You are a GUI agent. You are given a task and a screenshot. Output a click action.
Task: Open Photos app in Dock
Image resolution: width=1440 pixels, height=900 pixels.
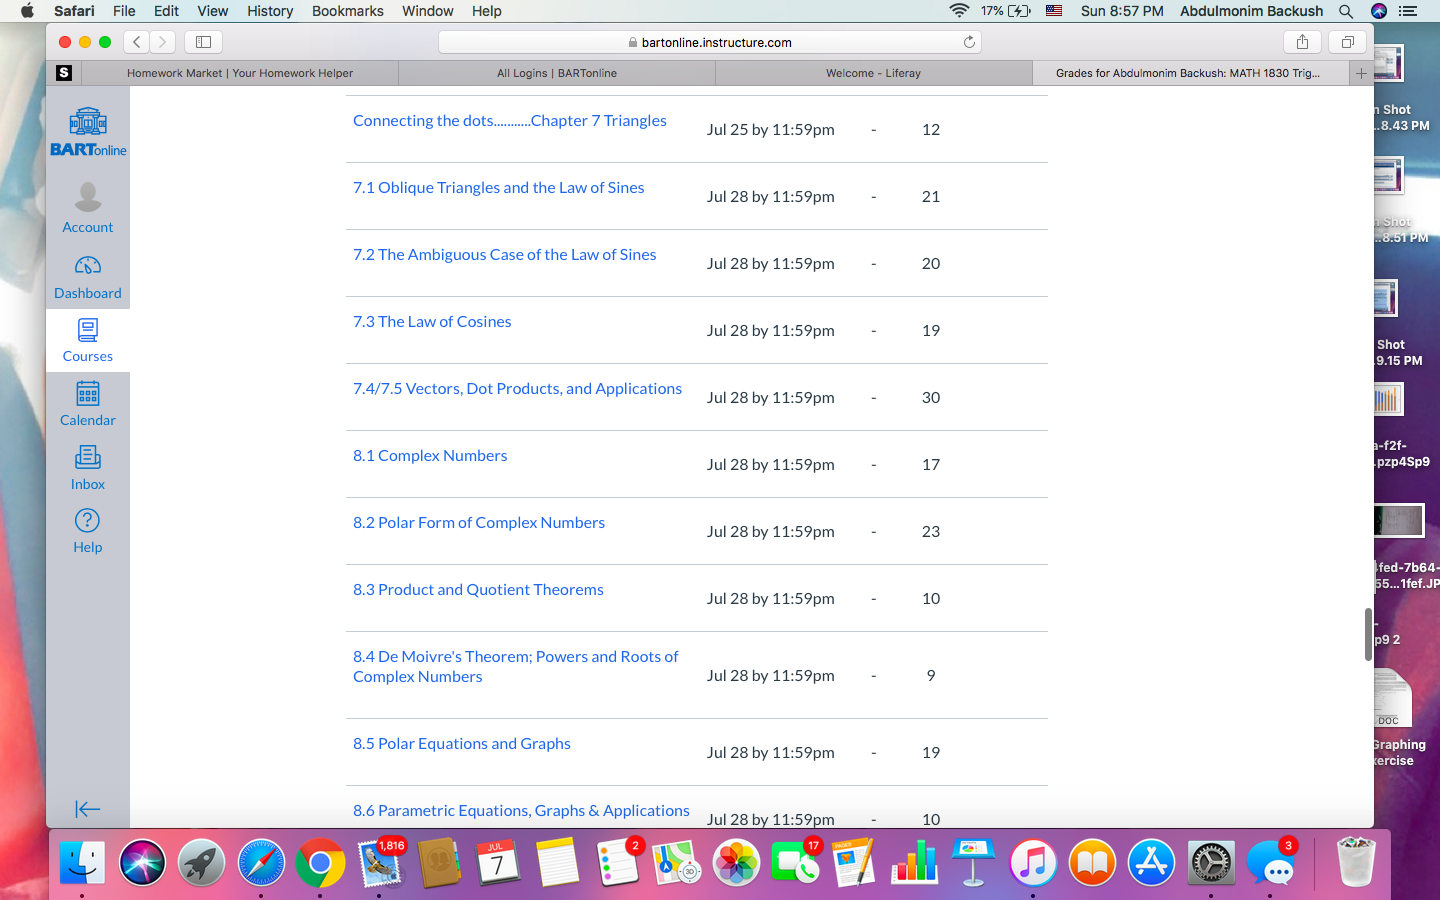736,862
